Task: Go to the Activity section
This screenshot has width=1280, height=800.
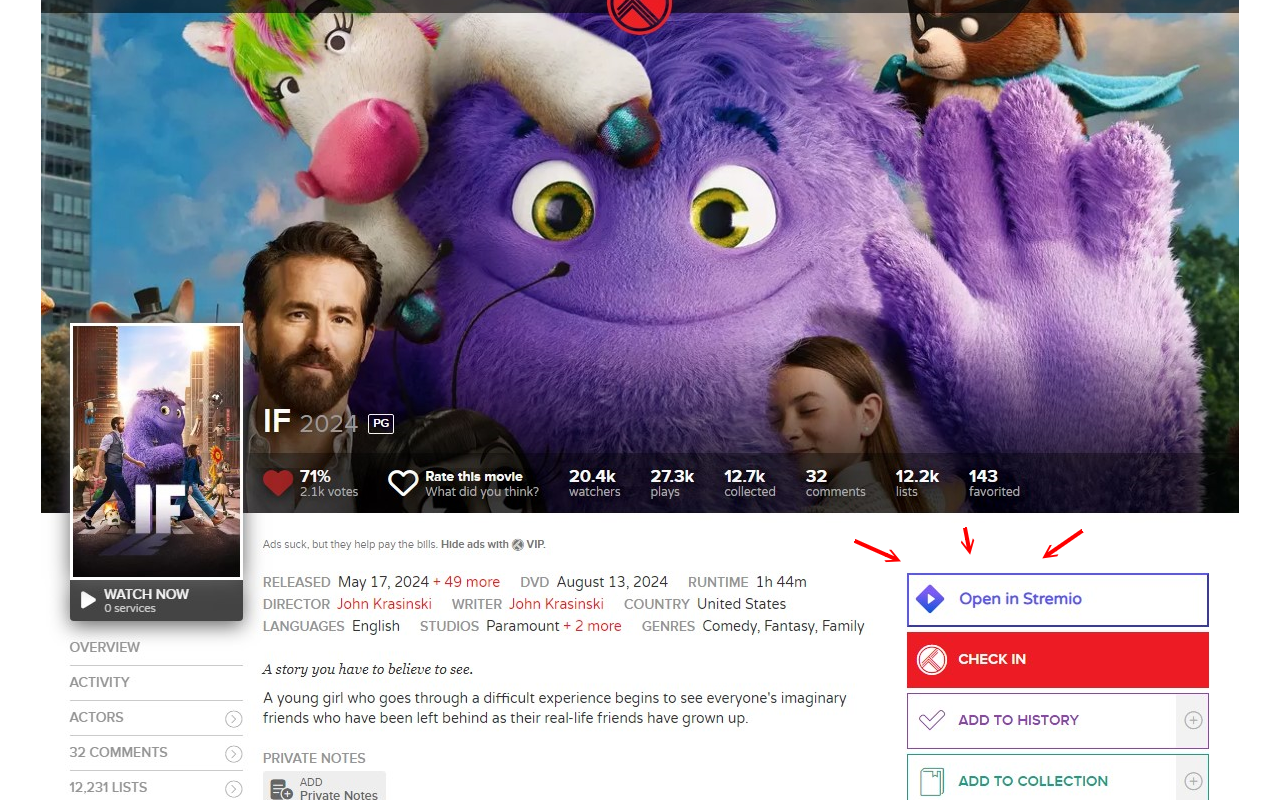Action: point(100,682)
